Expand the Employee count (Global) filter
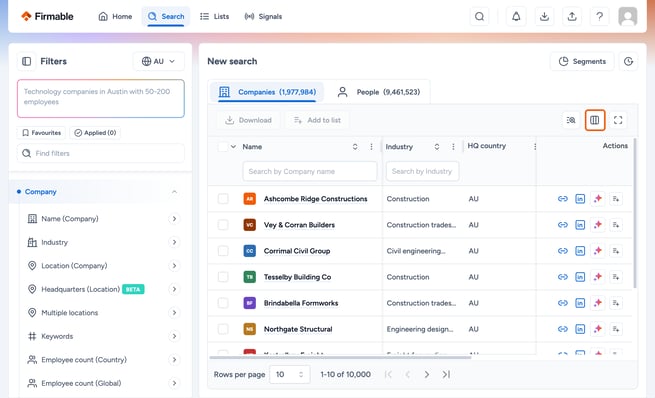Image resolution: width=655 pixels, height=398 pixels. coord(174,383)
